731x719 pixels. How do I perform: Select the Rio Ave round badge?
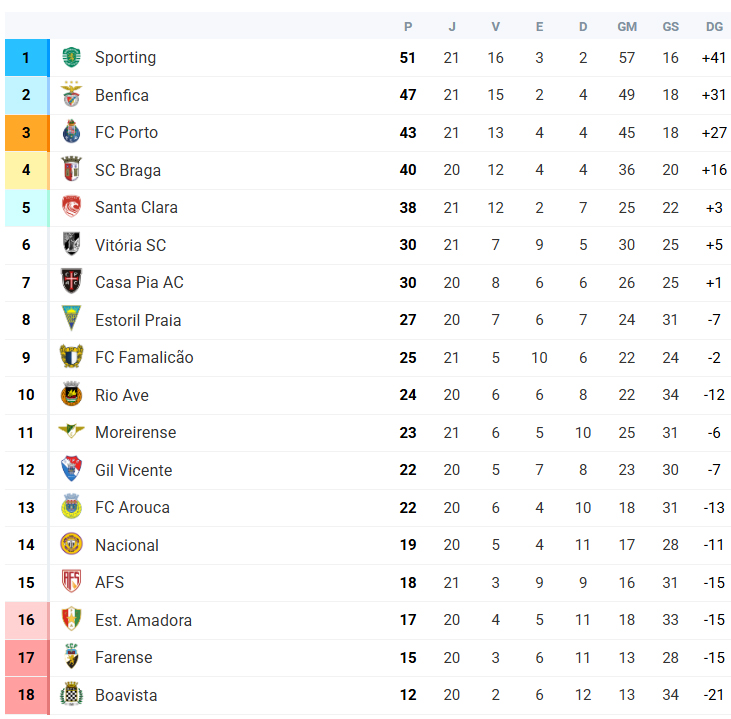click(71, 394)
